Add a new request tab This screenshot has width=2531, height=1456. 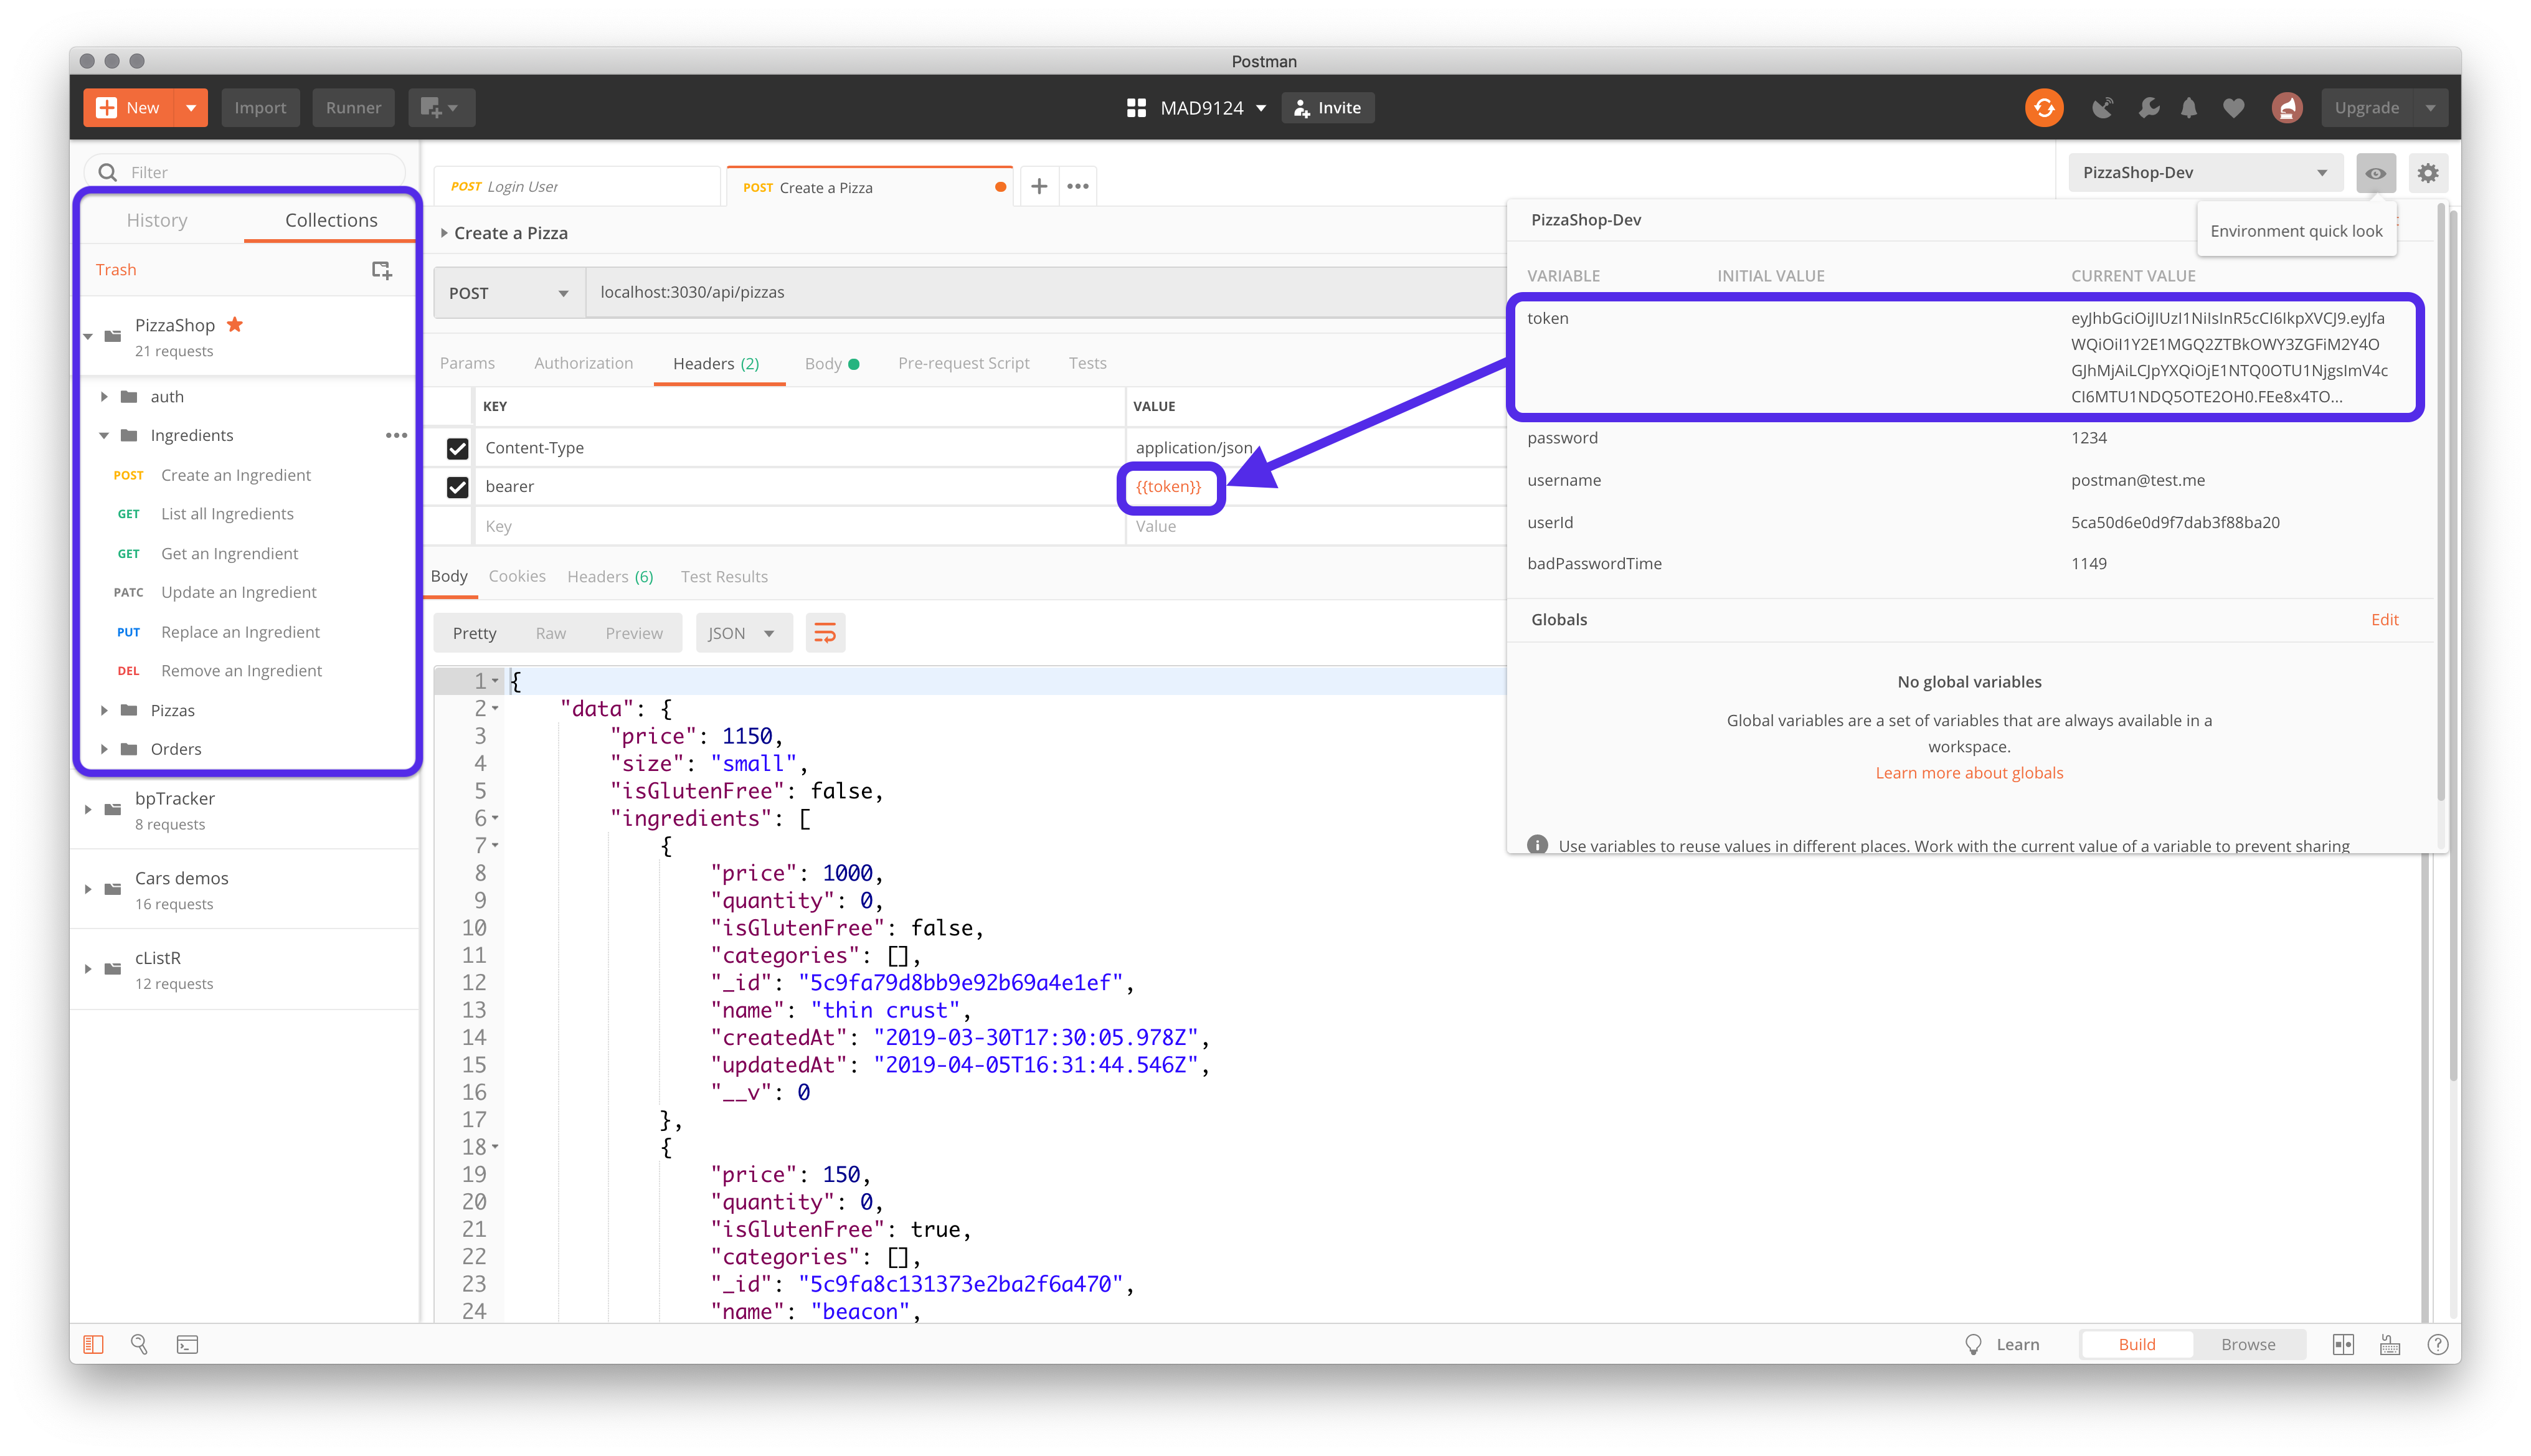1039,186
